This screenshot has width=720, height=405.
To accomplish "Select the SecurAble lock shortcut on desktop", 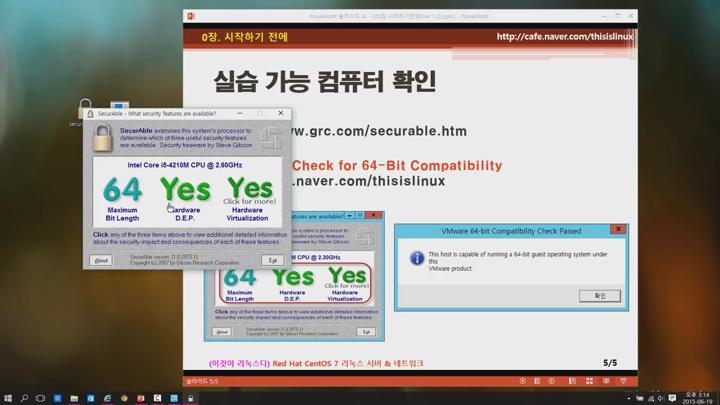I will (84, 110).
